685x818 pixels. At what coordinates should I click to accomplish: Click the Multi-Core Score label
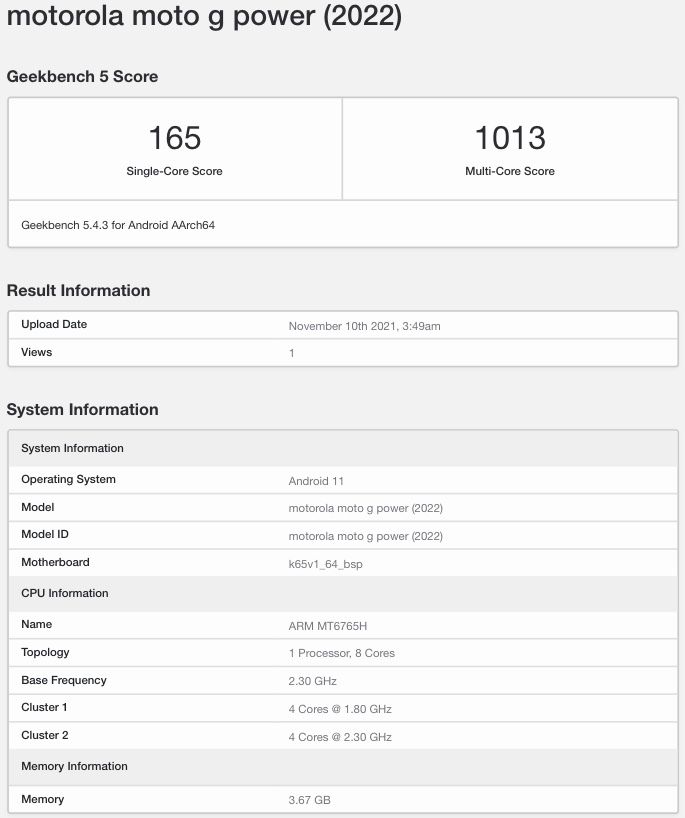510,171
